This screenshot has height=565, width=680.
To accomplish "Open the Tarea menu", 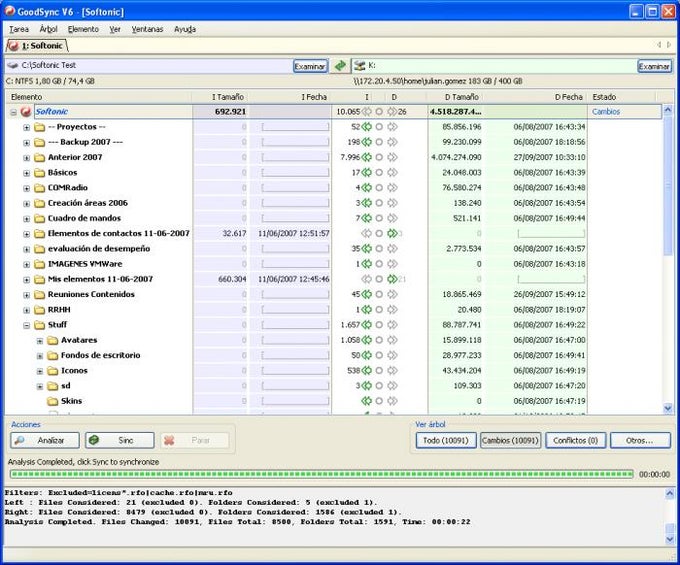I will click(x=19, y=29).
